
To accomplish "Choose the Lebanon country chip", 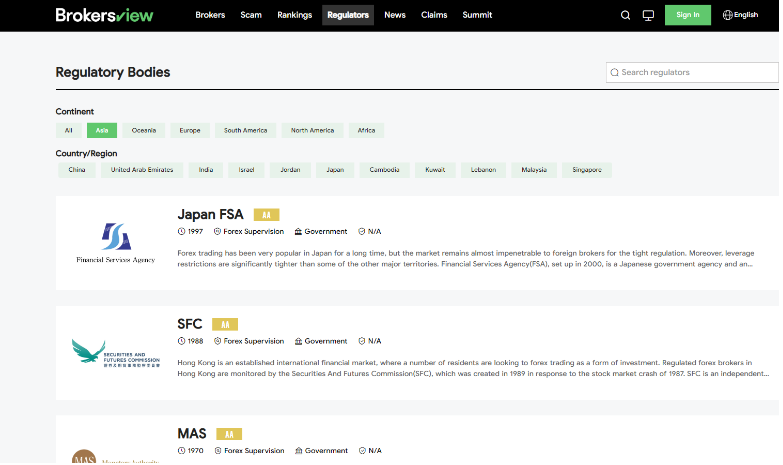I will pos(483,170).
